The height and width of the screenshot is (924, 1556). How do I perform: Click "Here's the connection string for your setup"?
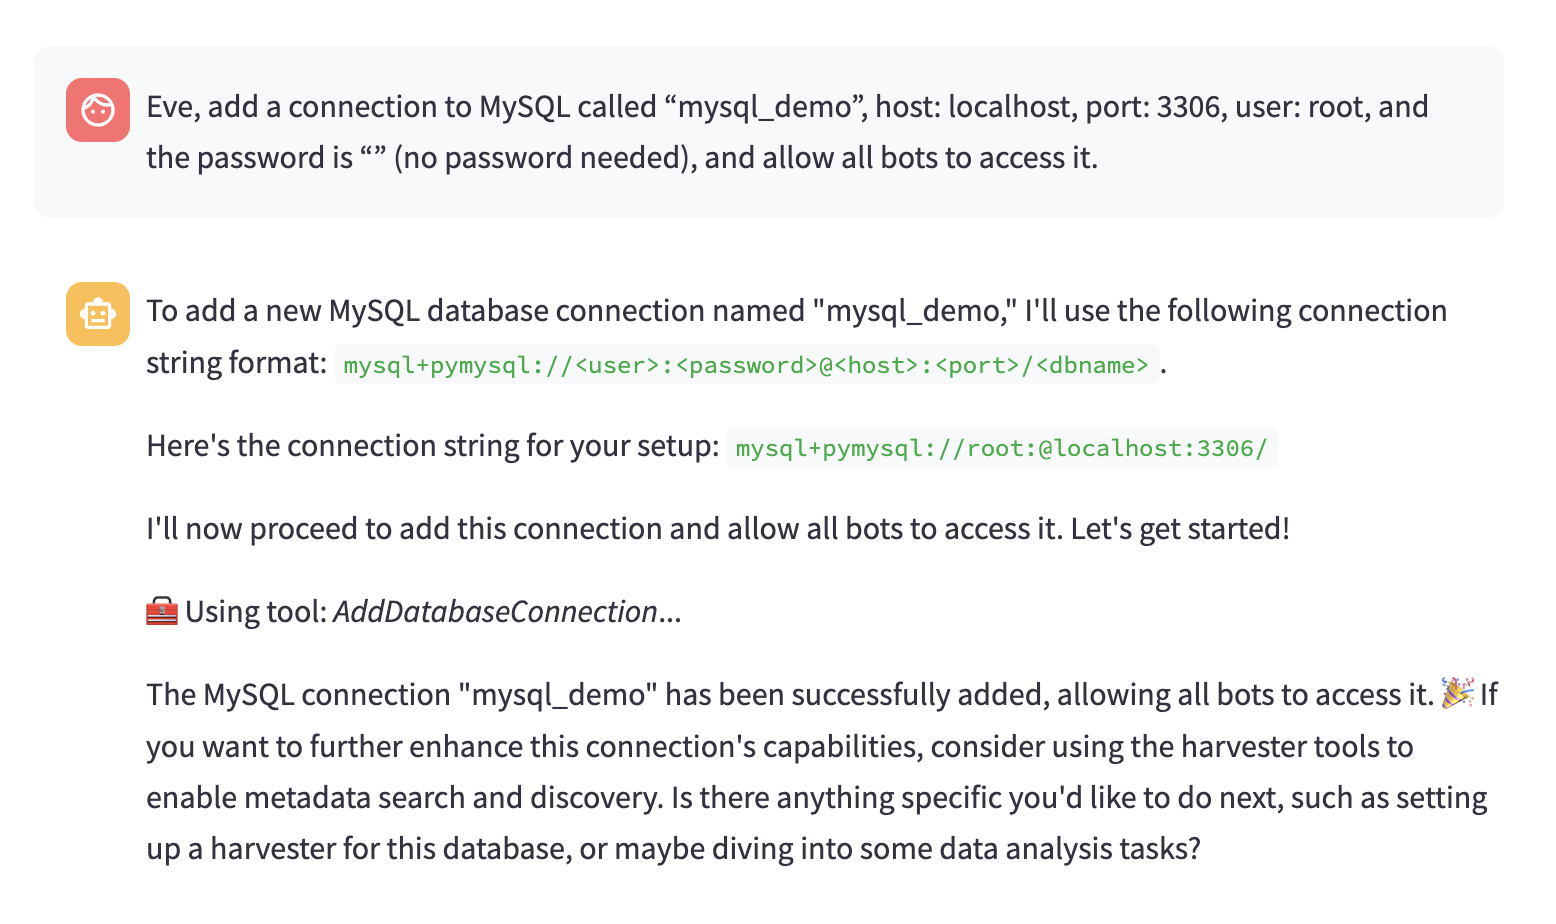click(x=433, y=445)
